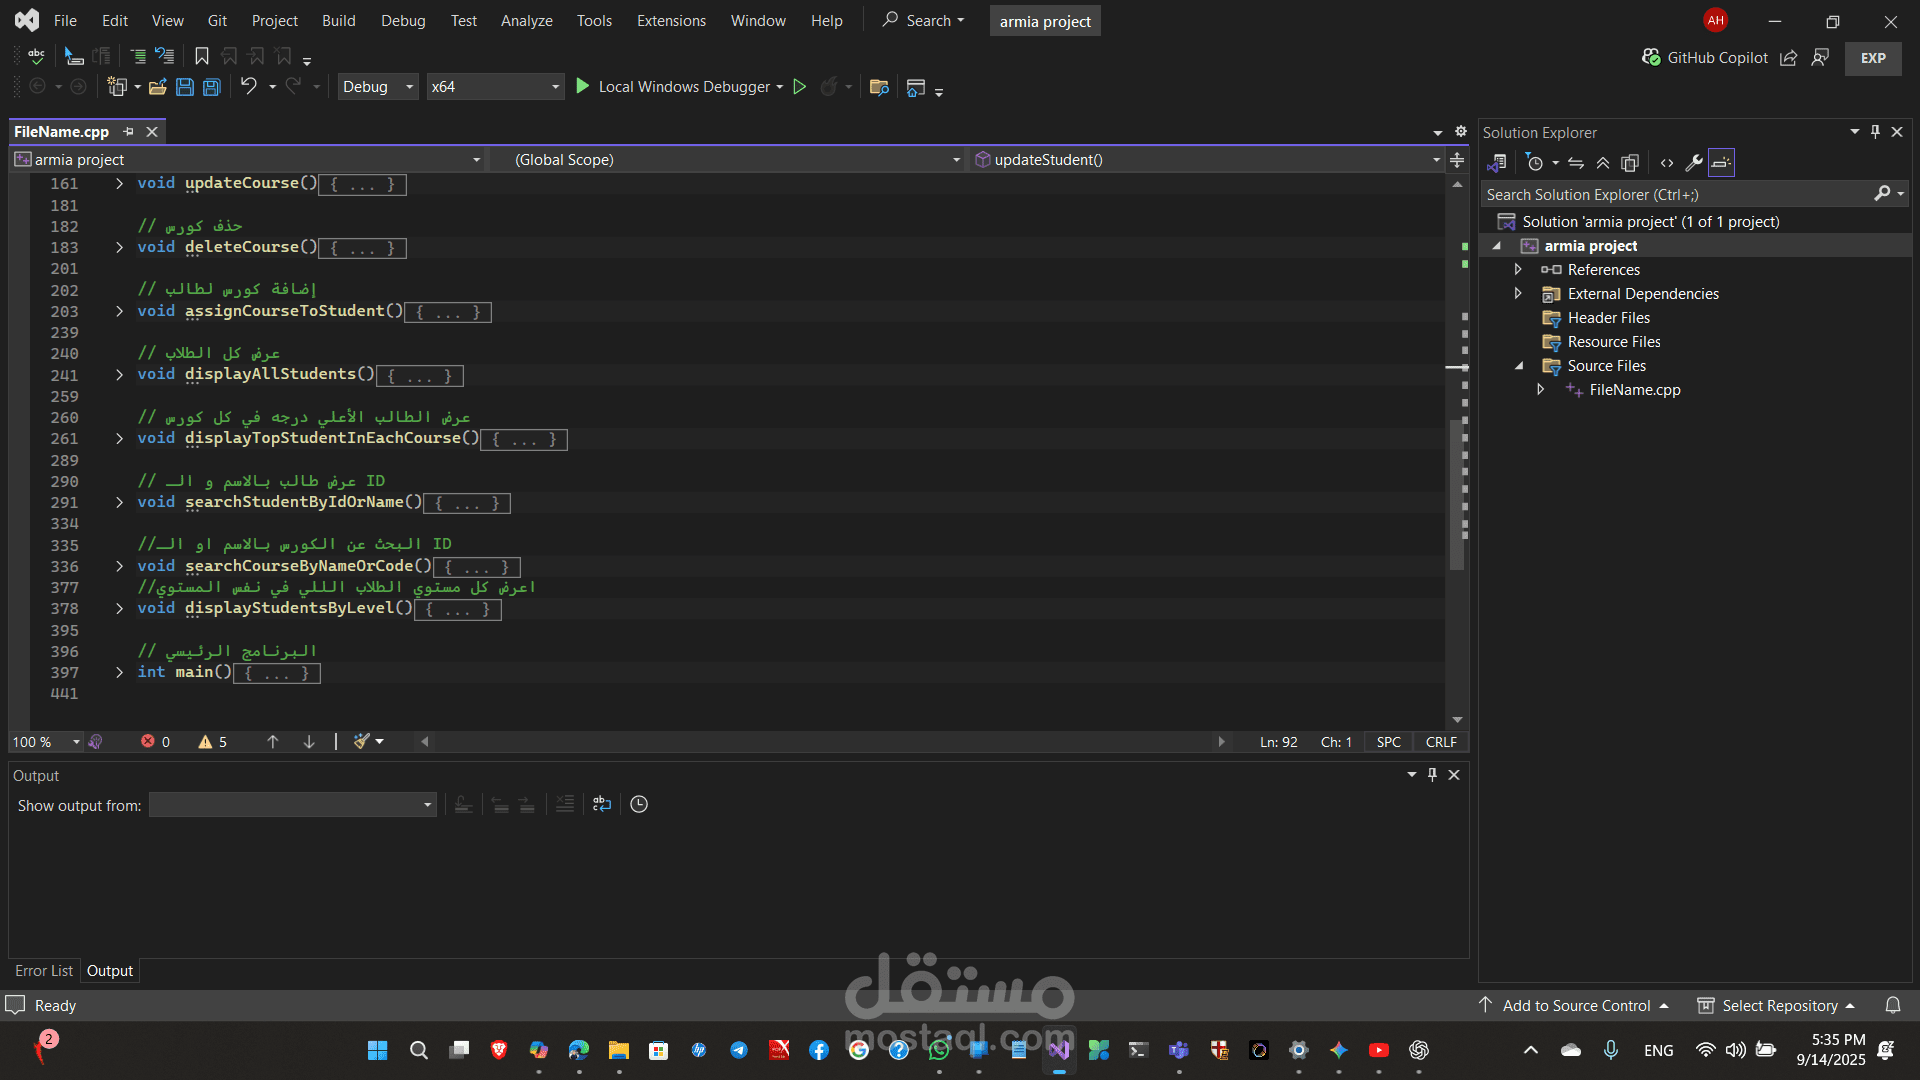Screen dimensions: 1920x1080
Task: Start Without Debugging using outlined play icon
Action: pyautogui.click(x=799, y=87)
